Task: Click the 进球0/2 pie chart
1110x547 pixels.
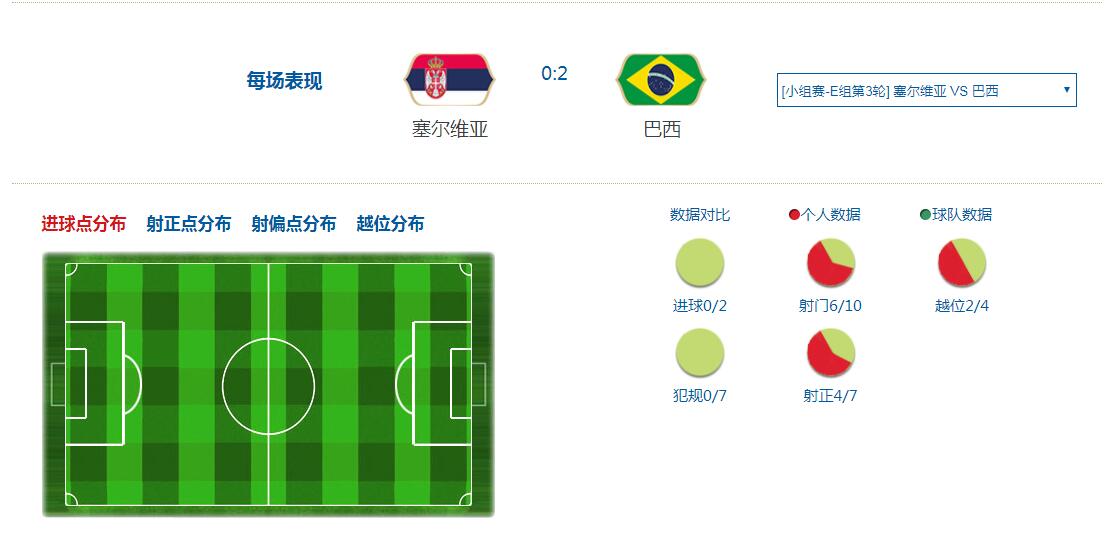Action: pos(699,263)
